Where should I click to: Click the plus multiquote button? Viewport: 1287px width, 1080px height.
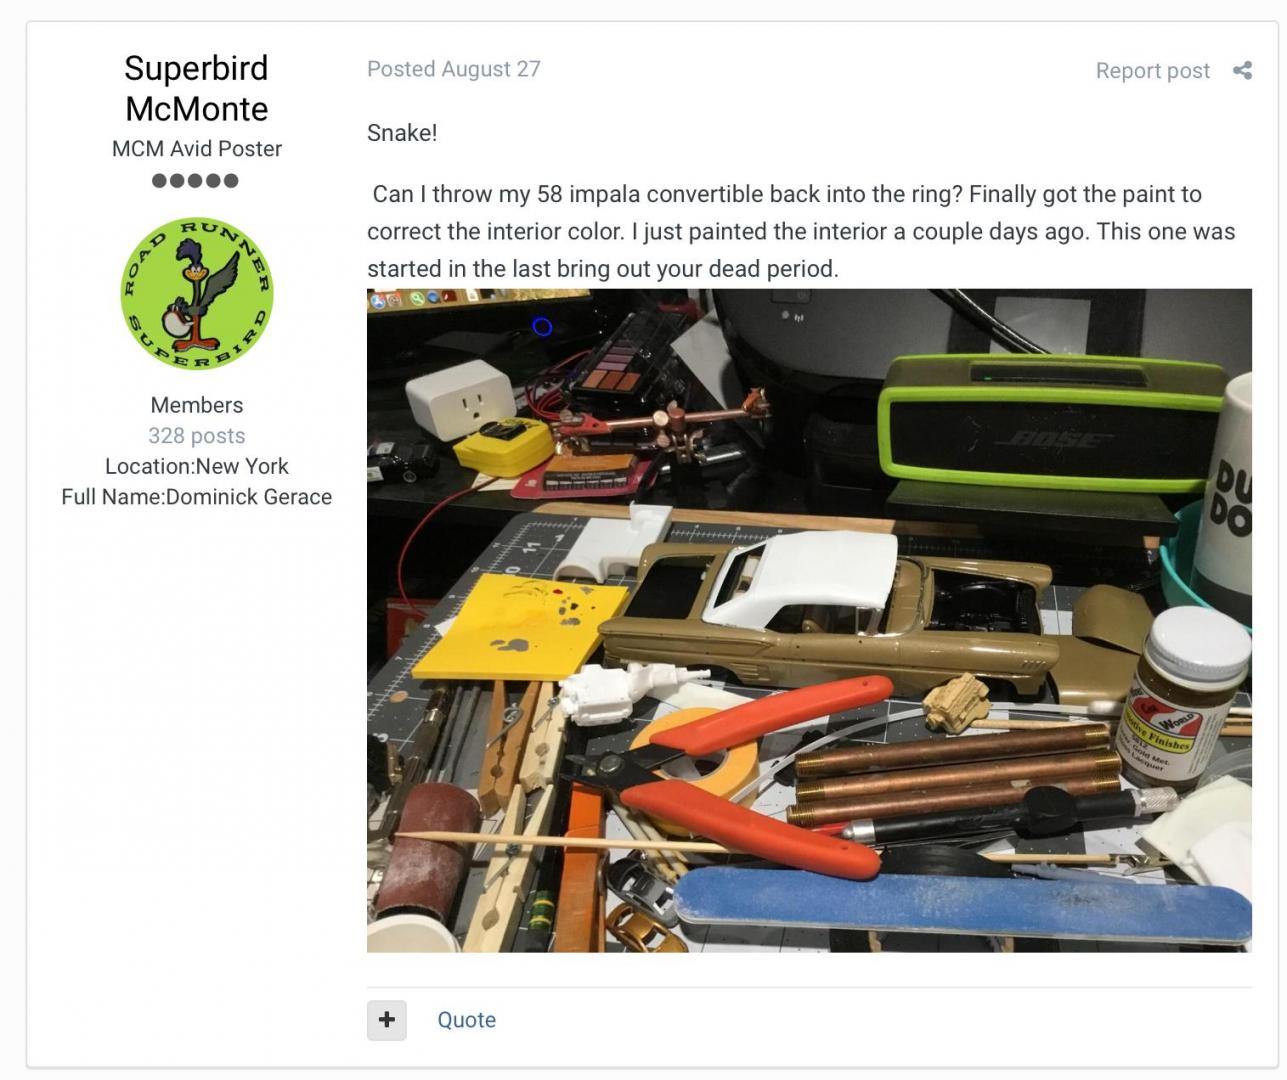(387, 1020)
